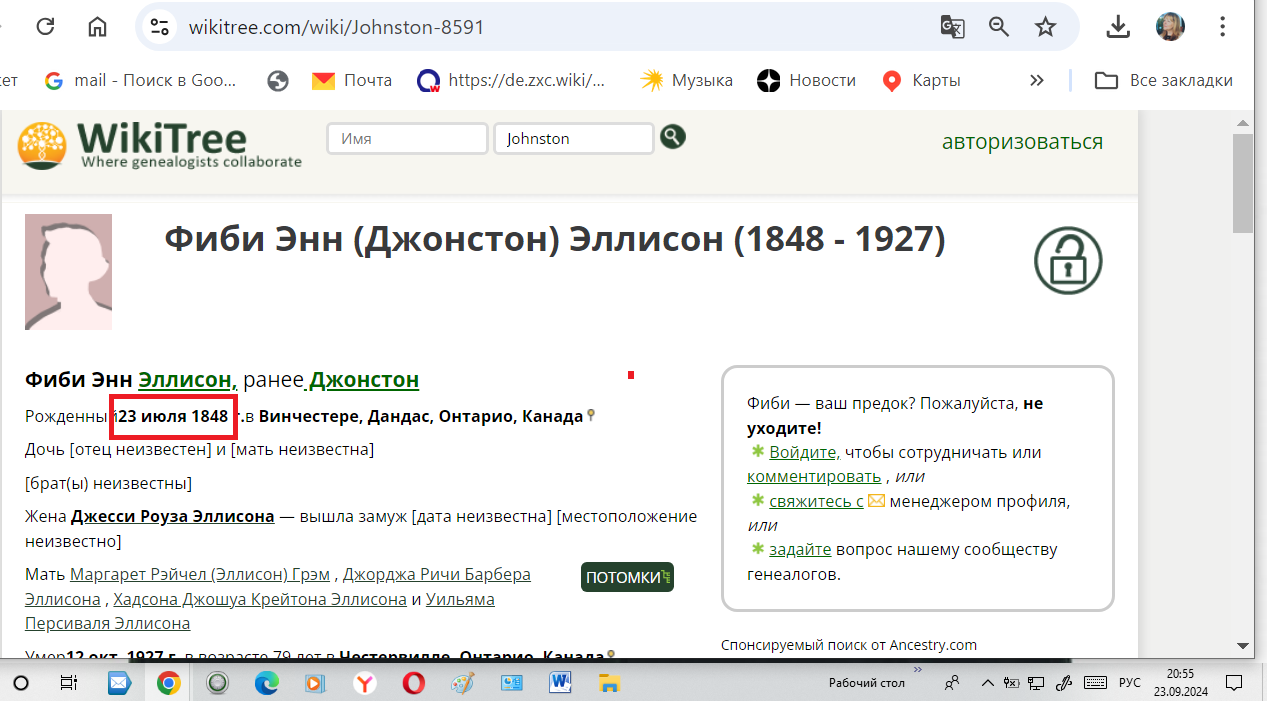
Task: Click the Google Translate icon in address bar
Action: click(x=952, y=27)
